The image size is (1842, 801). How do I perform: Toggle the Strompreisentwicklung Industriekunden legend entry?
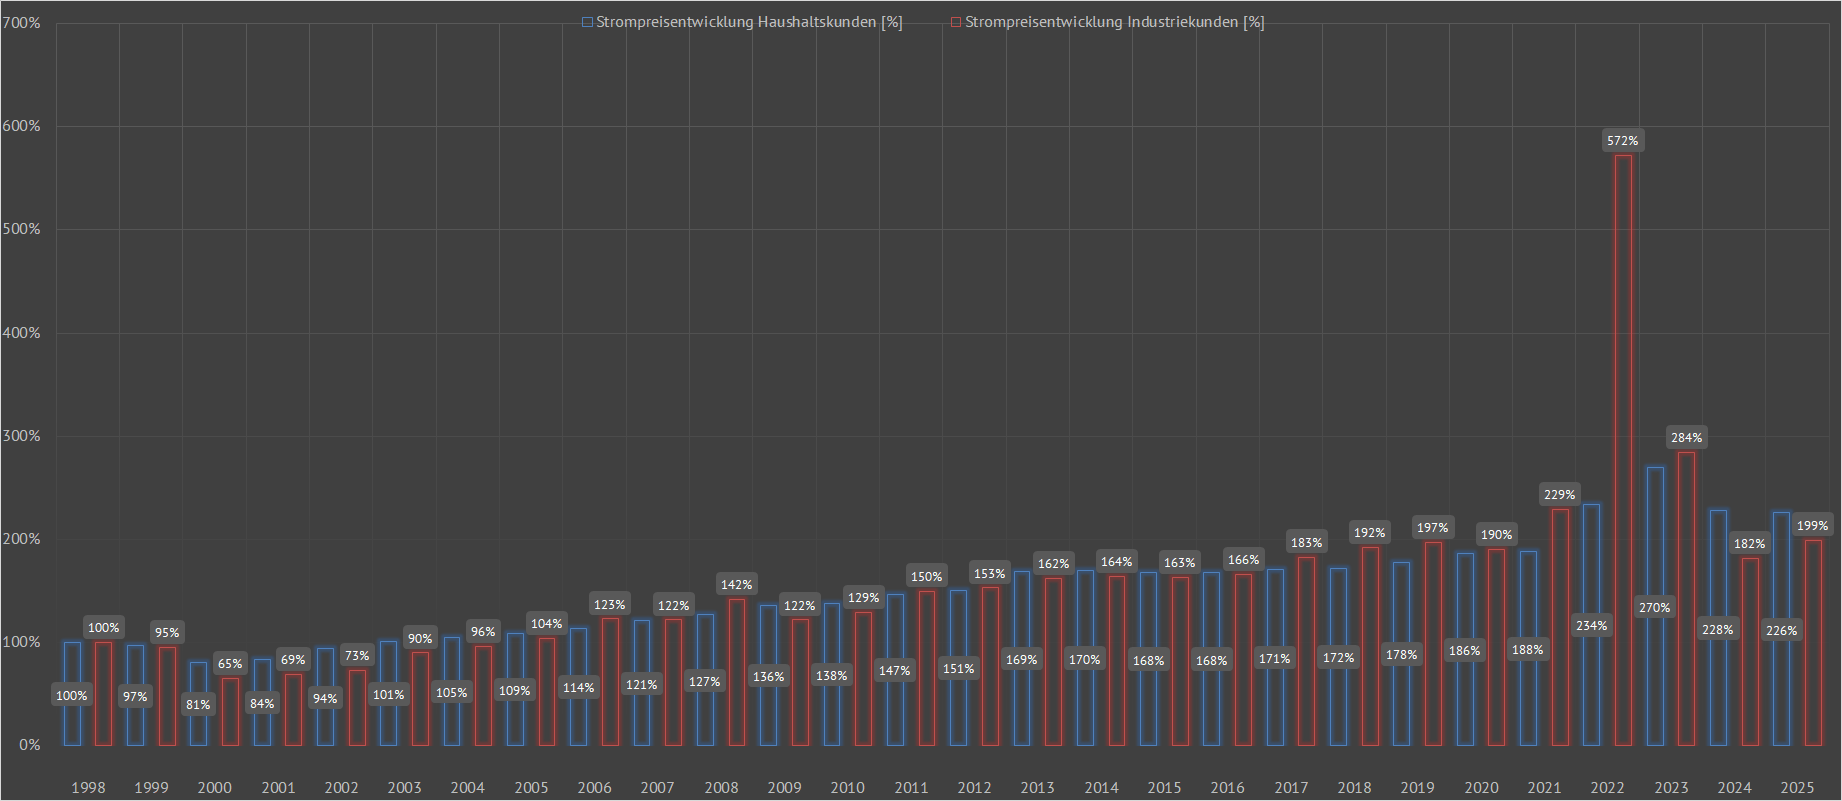point(1114,22)
